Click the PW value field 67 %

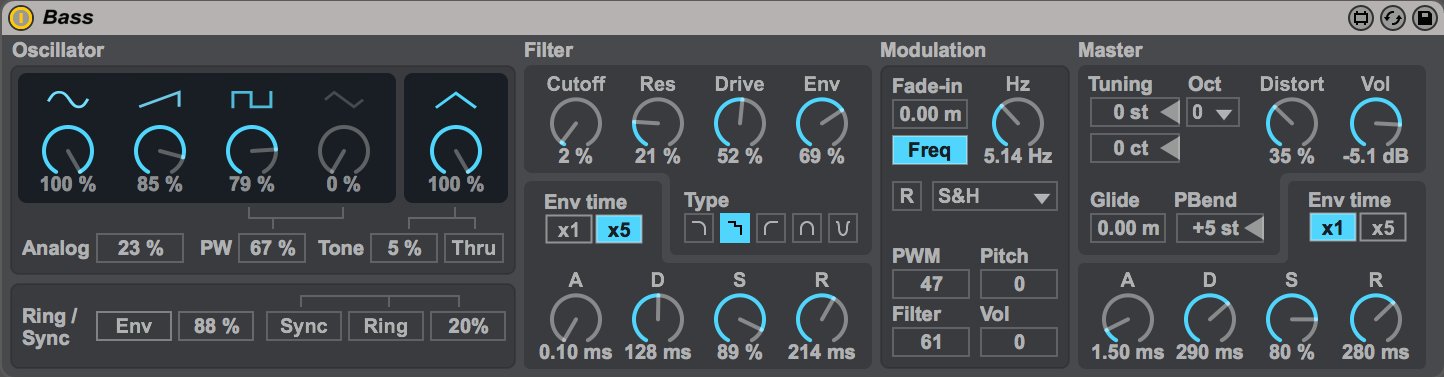coord(272,249)
